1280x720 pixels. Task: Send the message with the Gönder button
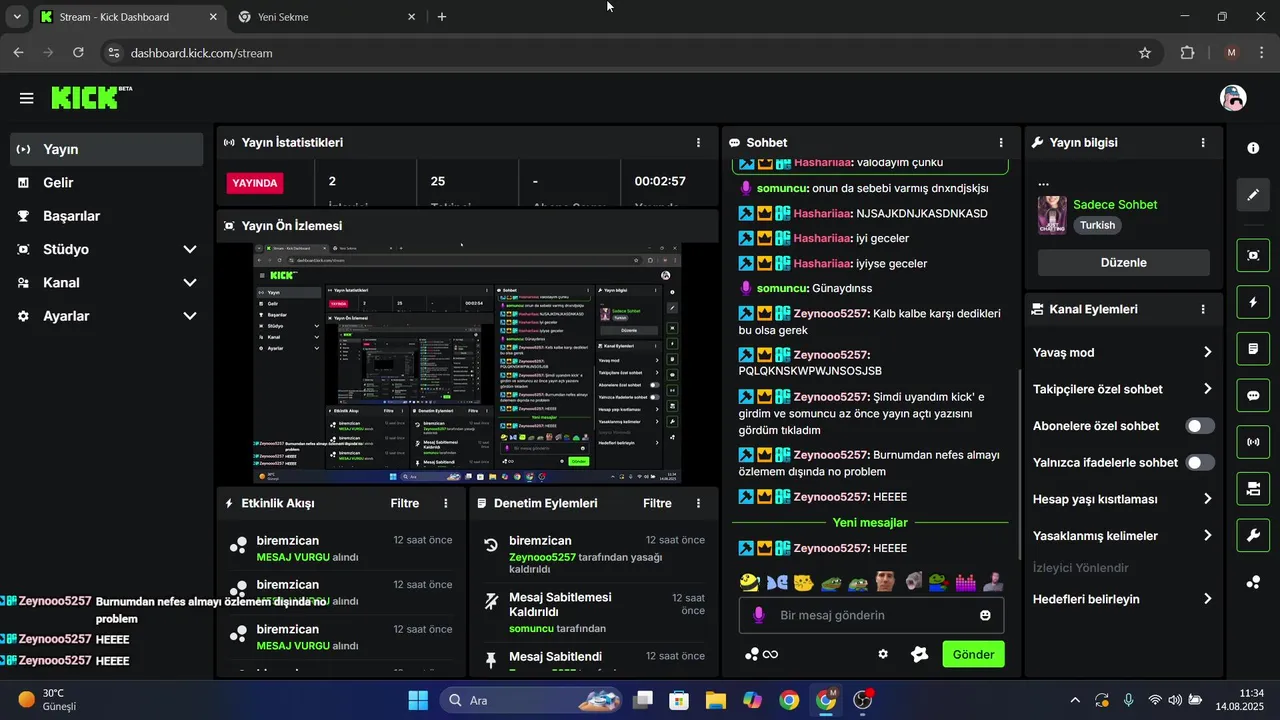[x=973, y=654]
